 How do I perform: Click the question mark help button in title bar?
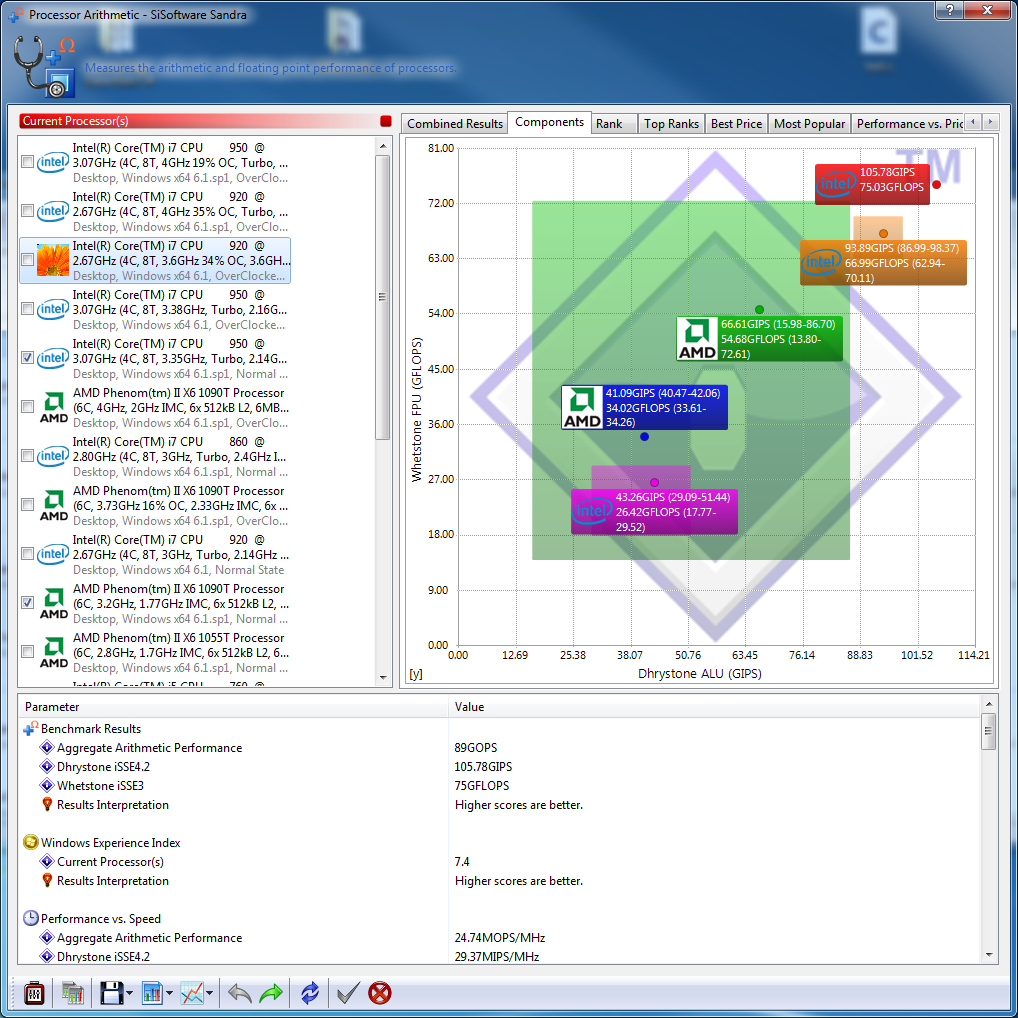tap(950, 10)
